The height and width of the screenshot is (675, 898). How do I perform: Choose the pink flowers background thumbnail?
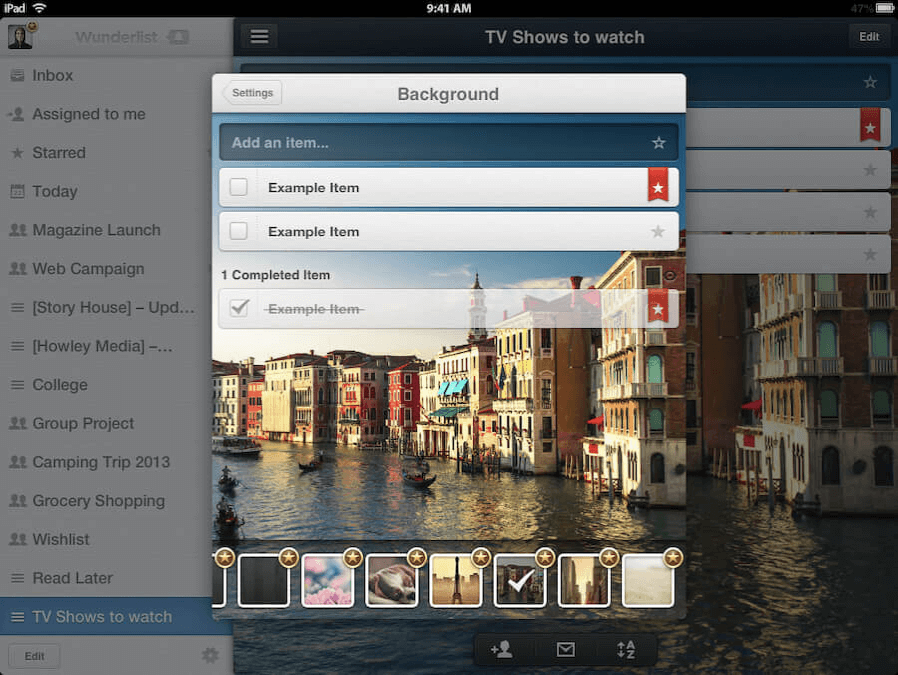328,581
